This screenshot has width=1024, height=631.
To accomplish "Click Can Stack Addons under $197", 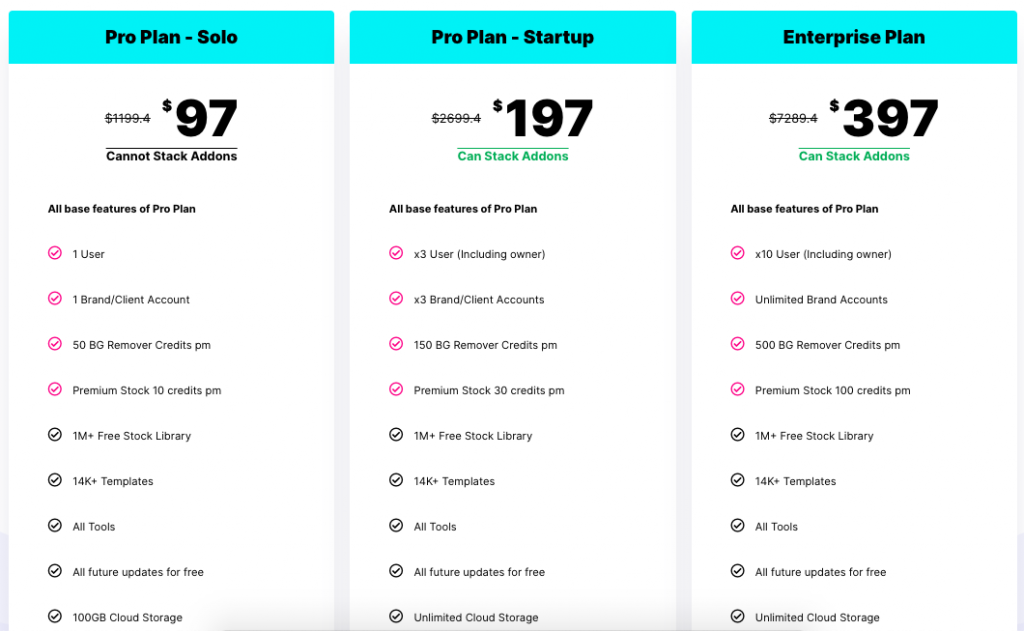I will pyautogui.click(x=513, y=156).
